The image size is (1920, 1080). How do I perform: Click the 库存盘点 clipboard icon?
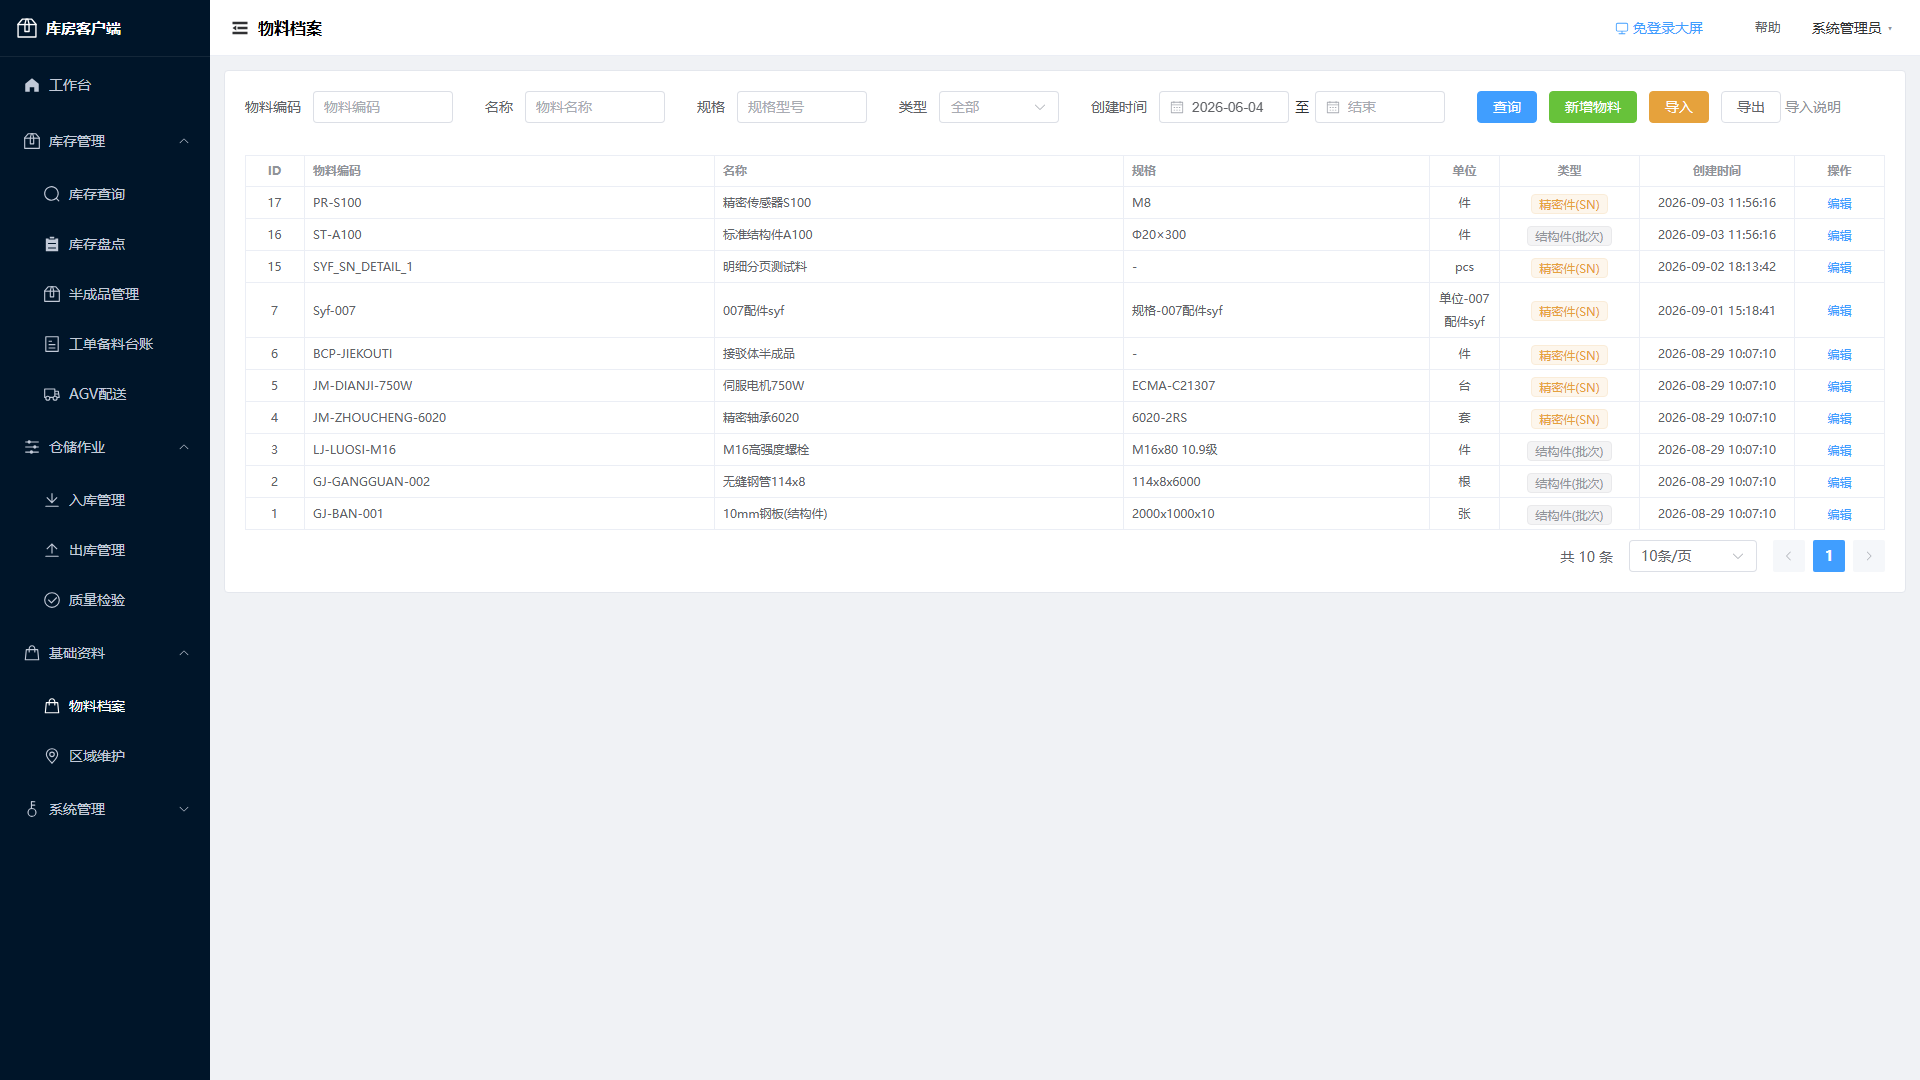pyautogui.click(x=52, y=244)
